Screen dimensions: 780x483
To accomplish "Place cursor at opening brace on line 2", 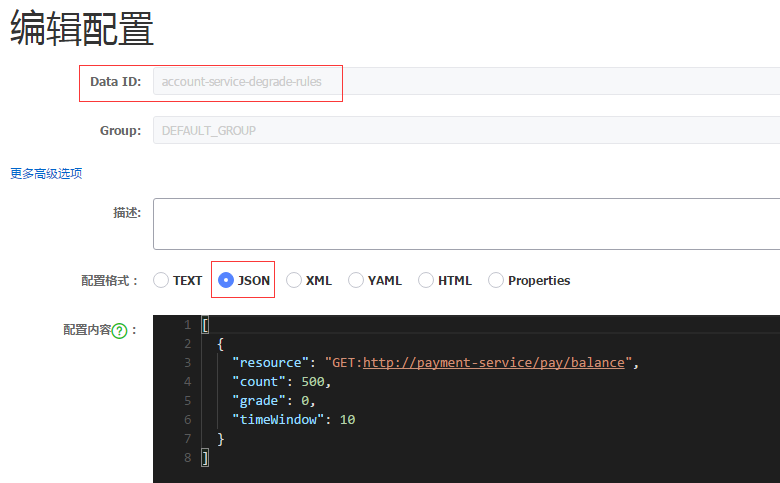I will point(220,344).
